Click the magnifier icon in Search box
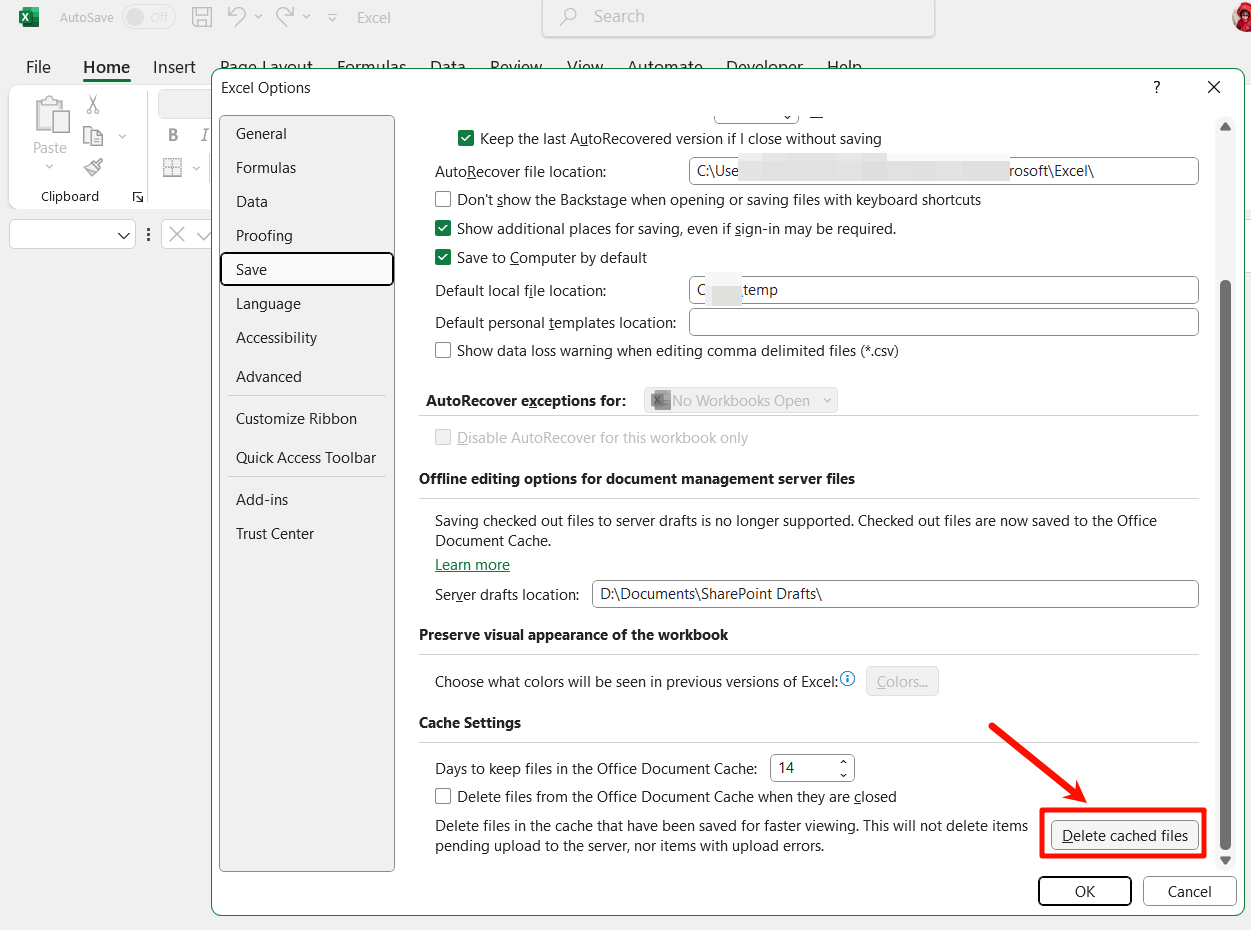Viewport: 1251px width, 930px height. coord(568,17)
